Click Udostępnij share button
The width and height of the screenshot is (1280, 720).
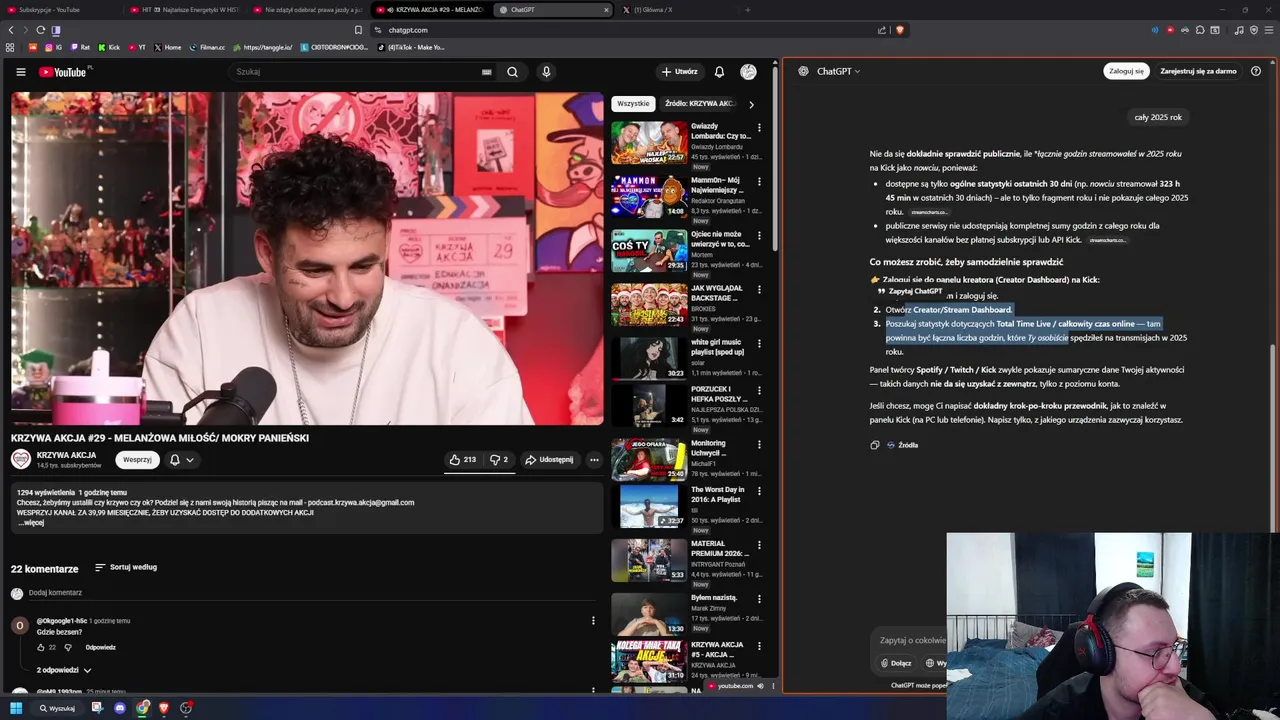549,460
